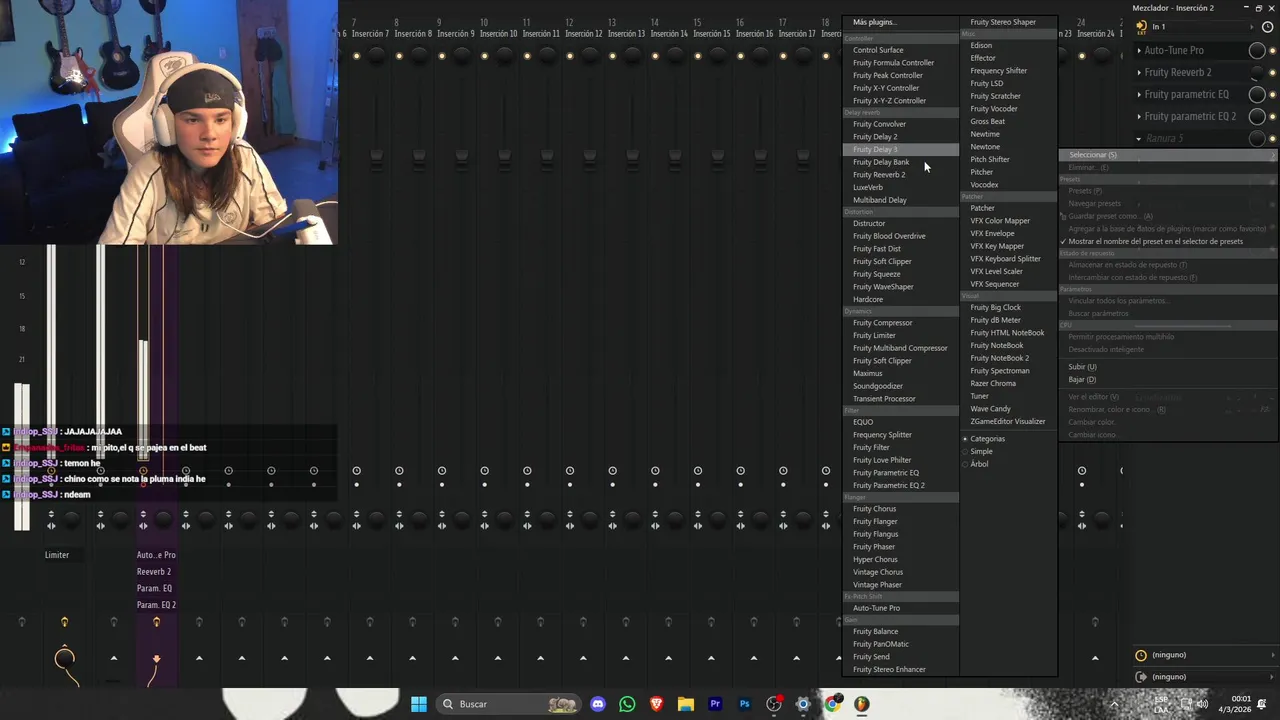Open Fruity Reeverb 2 slot dropdown arrow

(x=1139, y=72)
